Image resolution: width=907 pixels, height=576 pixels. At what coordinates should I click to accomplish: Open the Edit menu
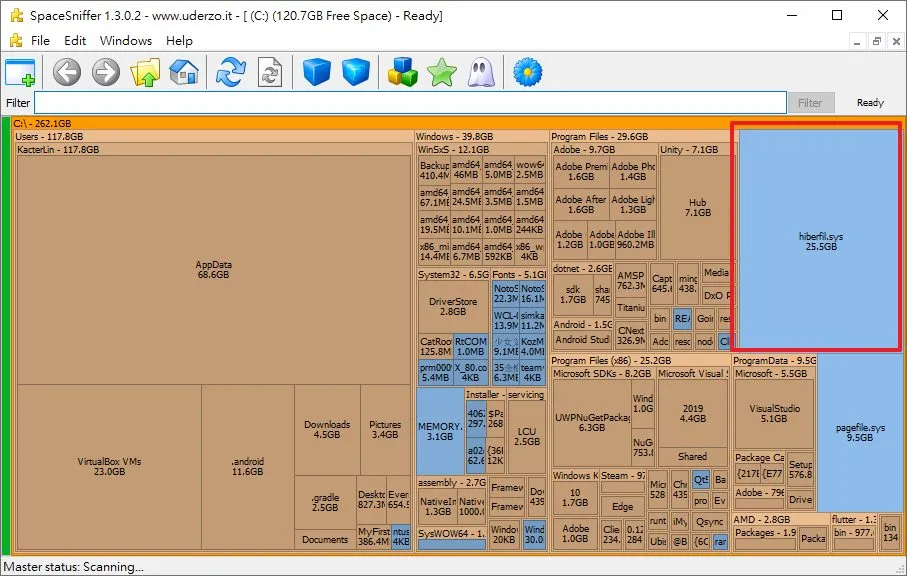point(75,40)
